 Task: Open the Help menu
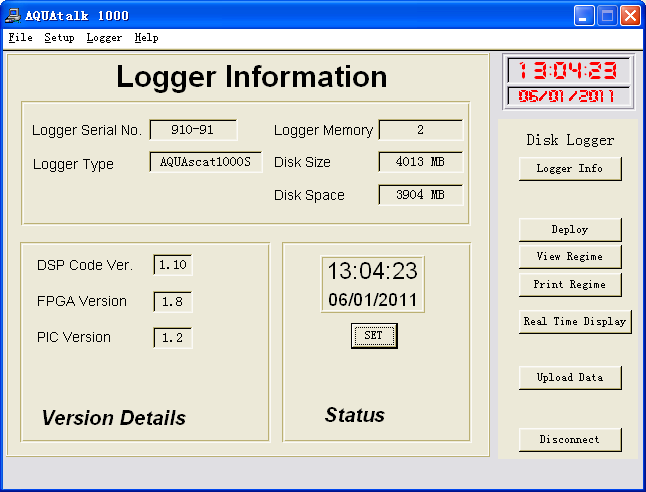[146, 38]
